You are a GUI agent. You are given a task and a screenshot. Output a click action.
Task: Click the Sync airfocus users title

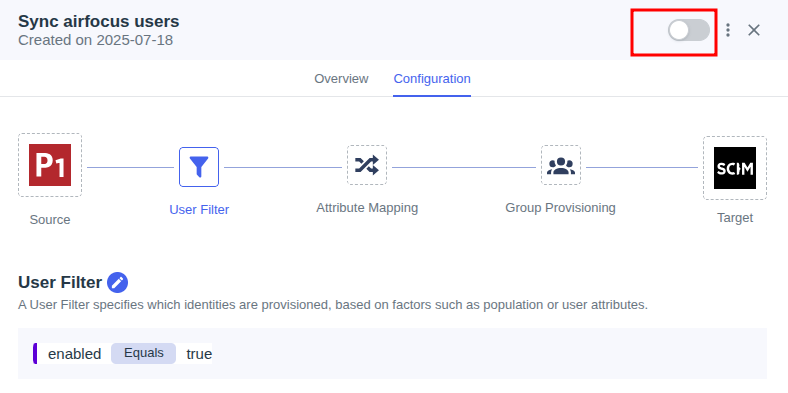tap(98, 22)
